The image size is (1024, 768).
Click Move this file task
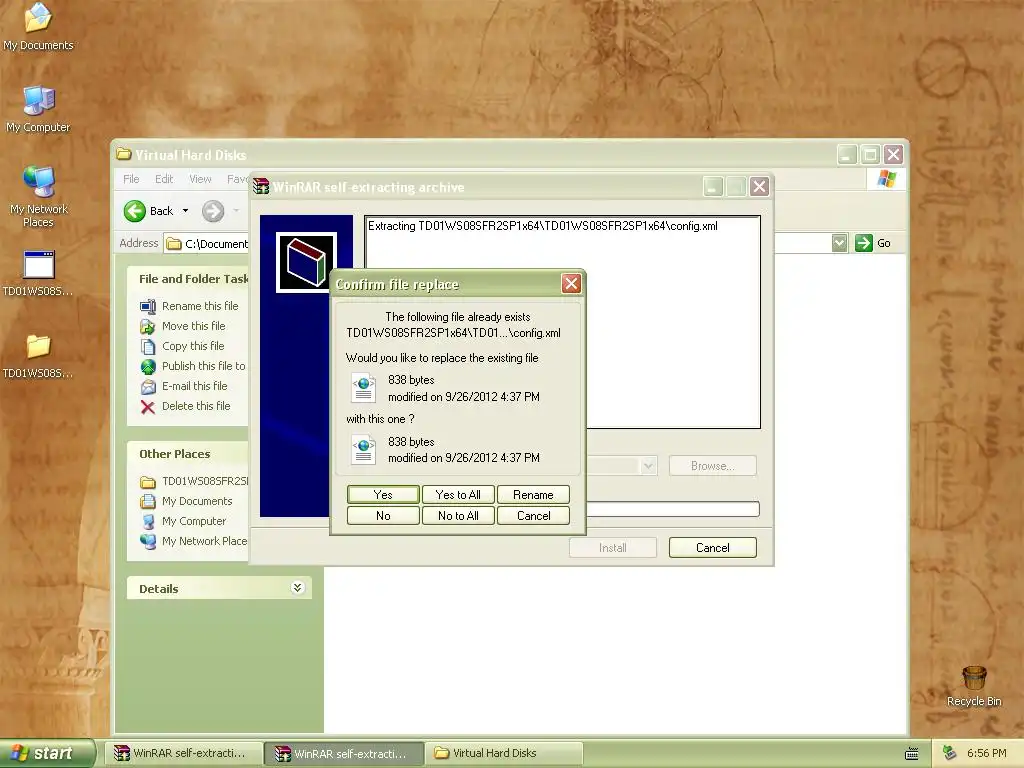tap(193, 326)
